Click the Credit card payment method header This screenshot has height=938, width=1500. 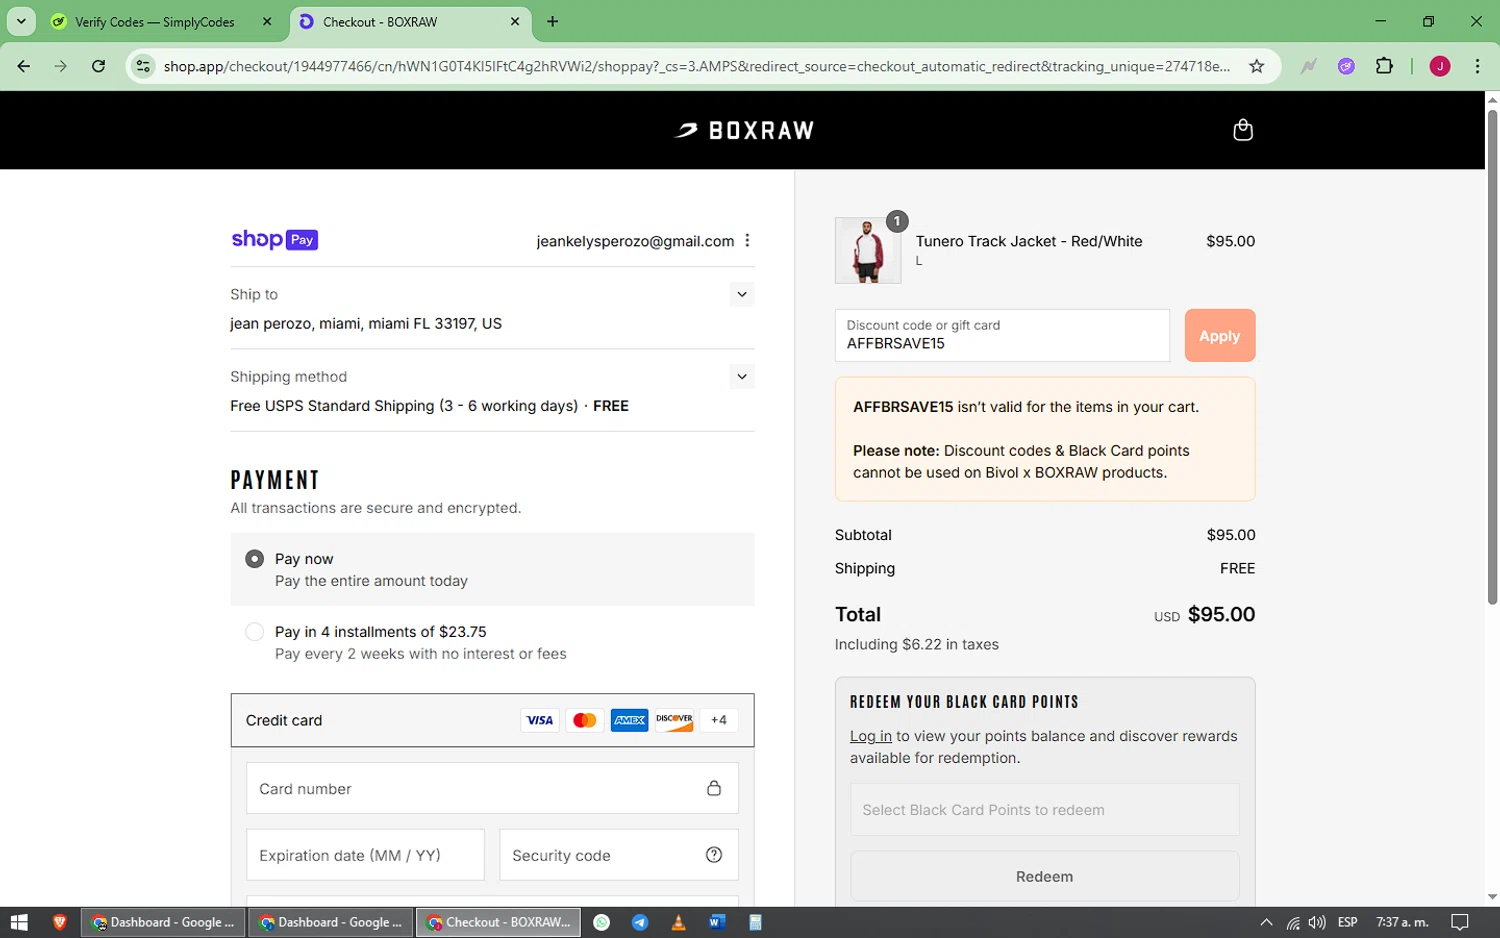click(492, 720)
